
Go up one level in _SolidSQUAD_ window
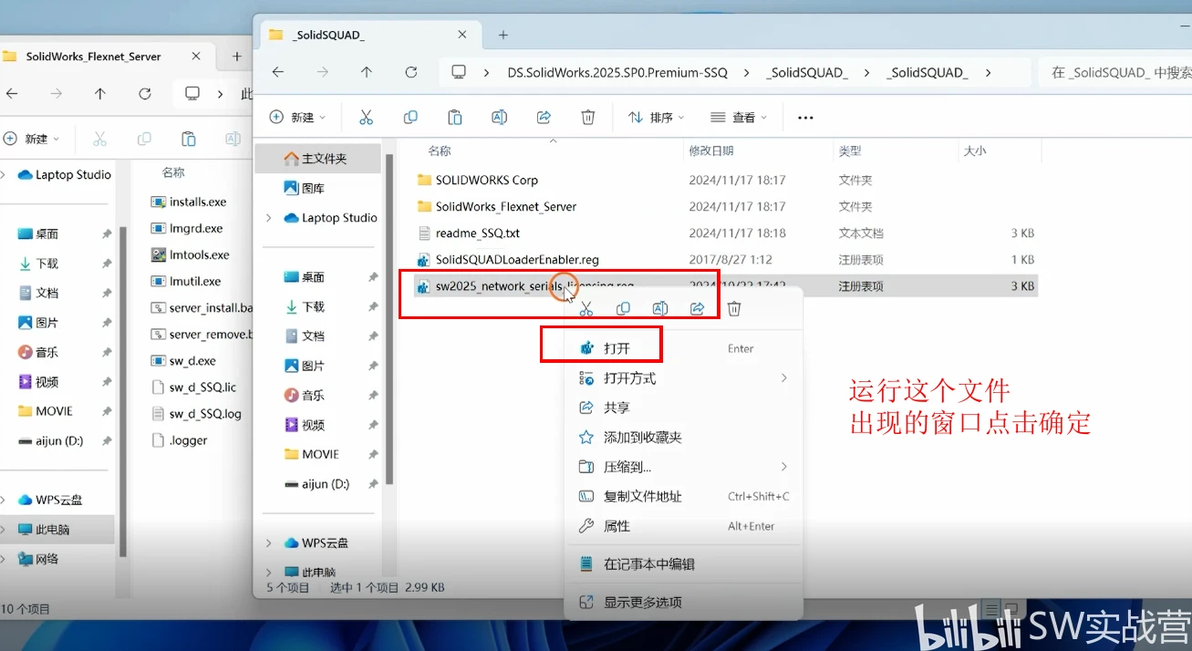point(366,72)
